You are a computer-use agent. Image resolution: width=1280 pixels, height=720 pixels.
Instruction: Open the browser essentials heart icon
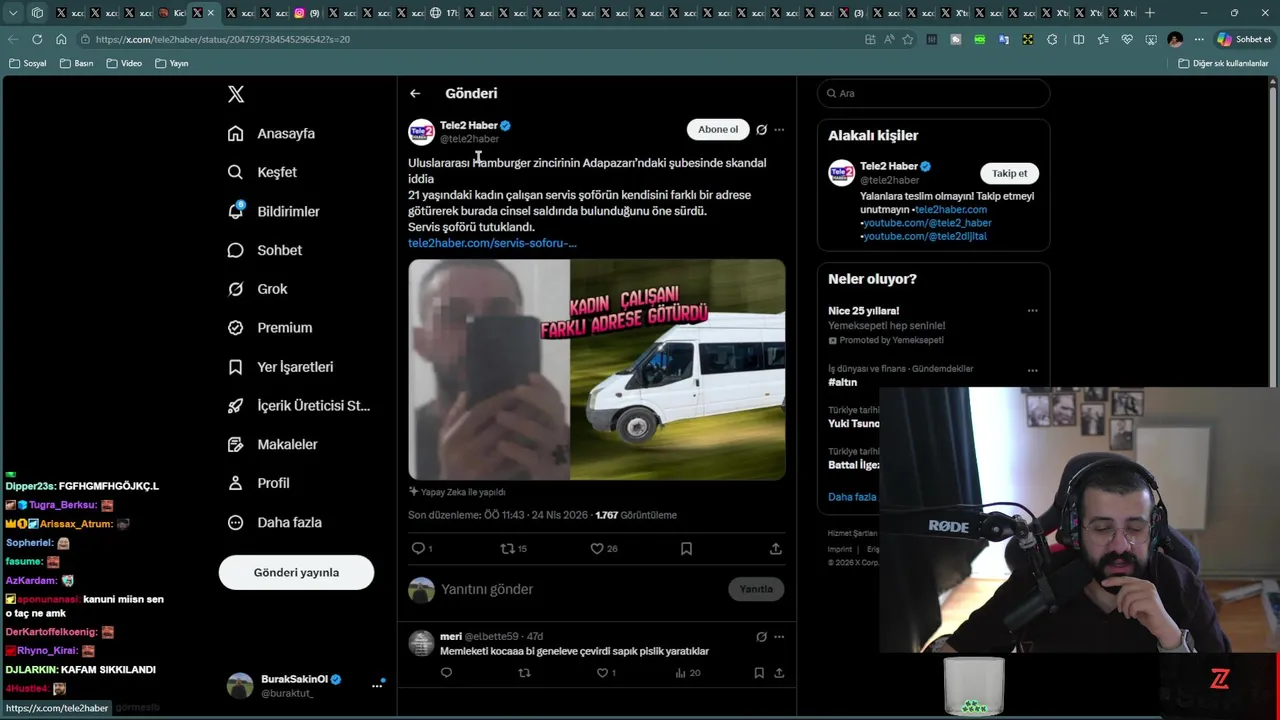(x=1127, y=39)
